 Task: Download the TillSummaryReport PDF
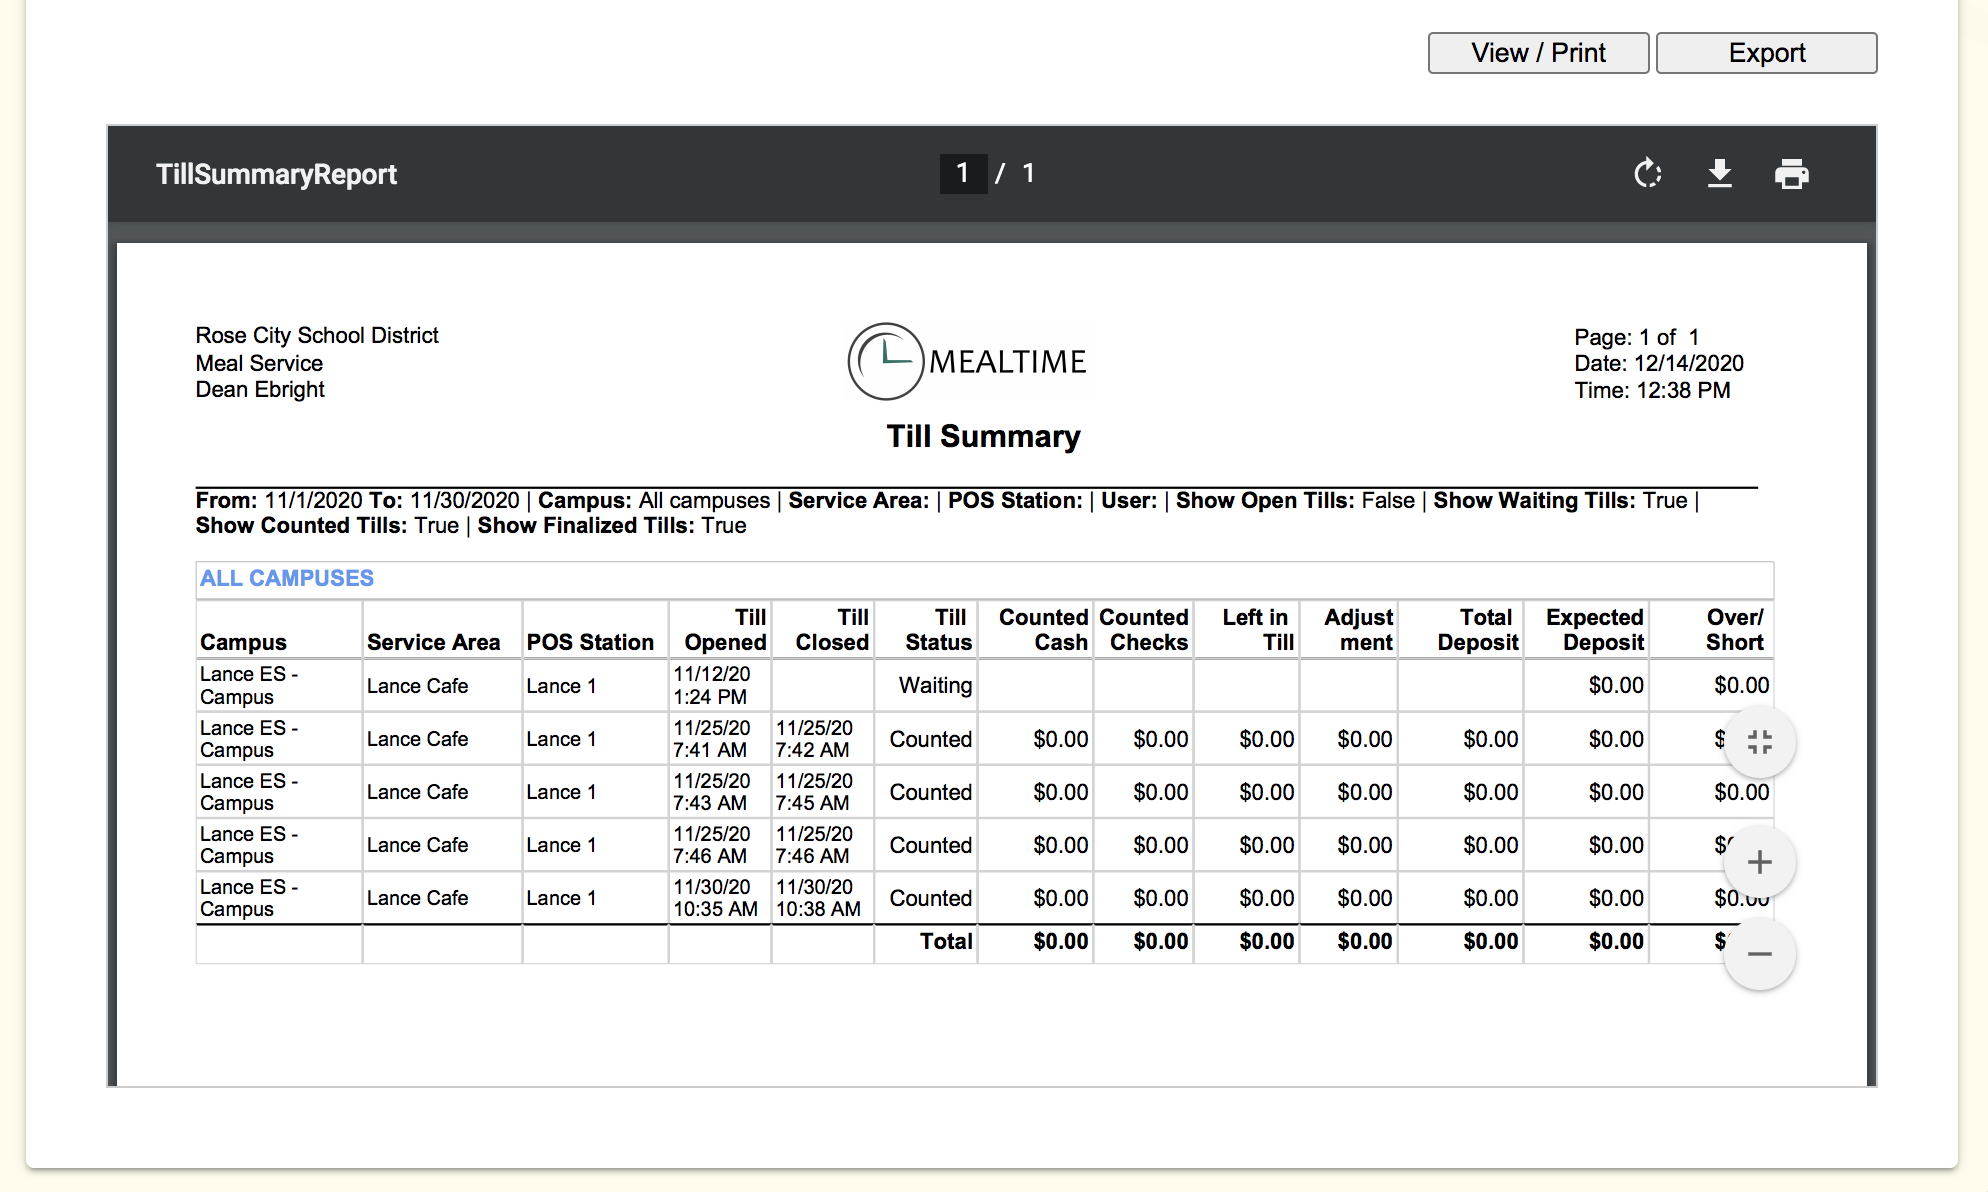point(1719,174)
